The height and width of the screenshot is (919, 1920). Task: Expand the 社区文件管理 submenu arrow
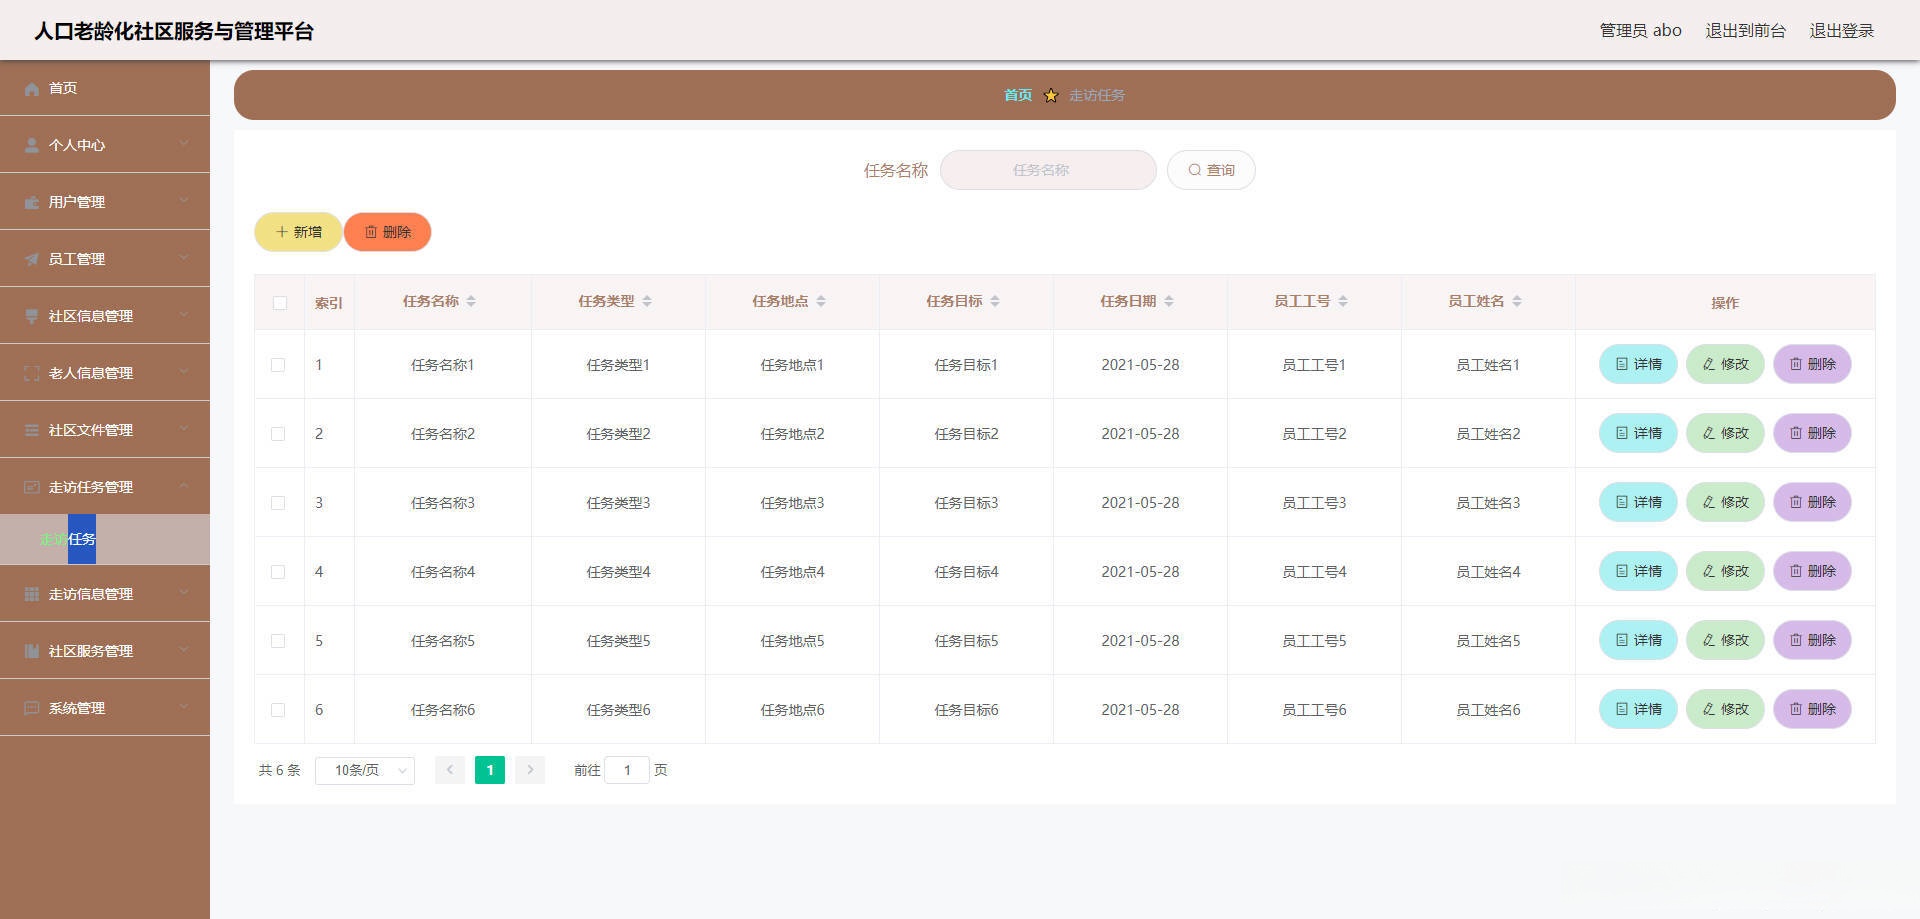[184, 429]
